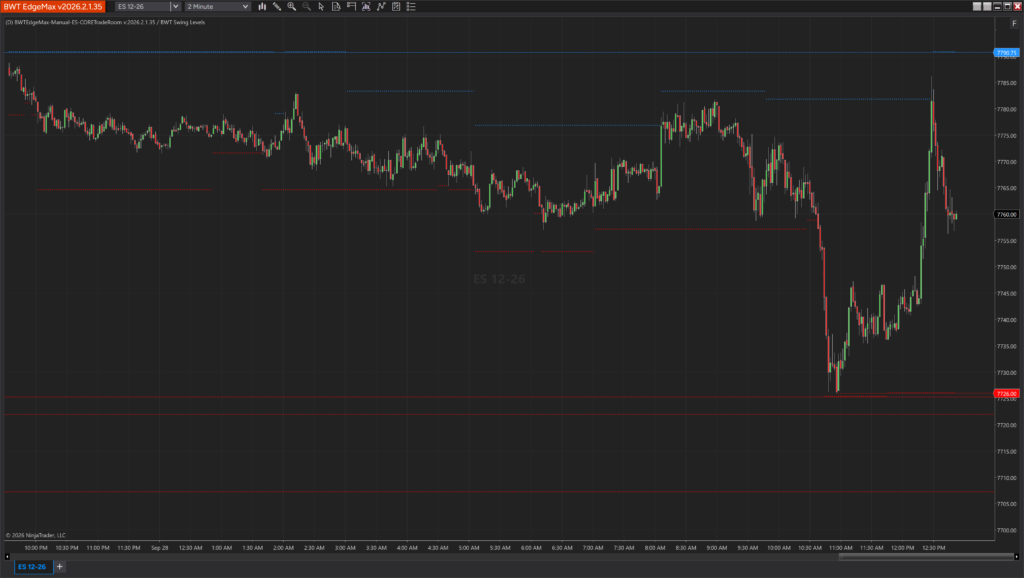Click the Sep 28 date axis label
Image resolution: width=1024 pixels, height=578 pixels.
point(159,548)
